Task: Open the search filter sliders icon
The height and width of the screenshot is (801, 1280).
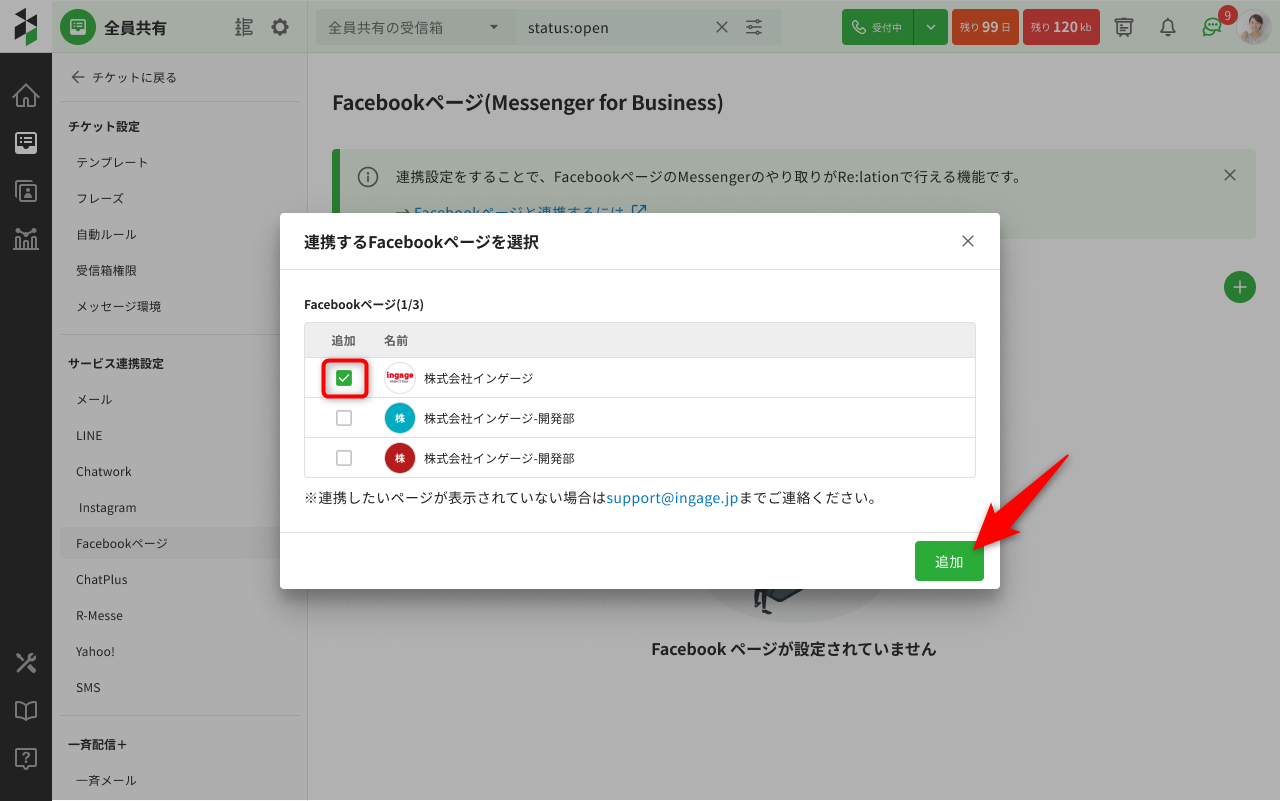Action: click(x=754, y=27)
